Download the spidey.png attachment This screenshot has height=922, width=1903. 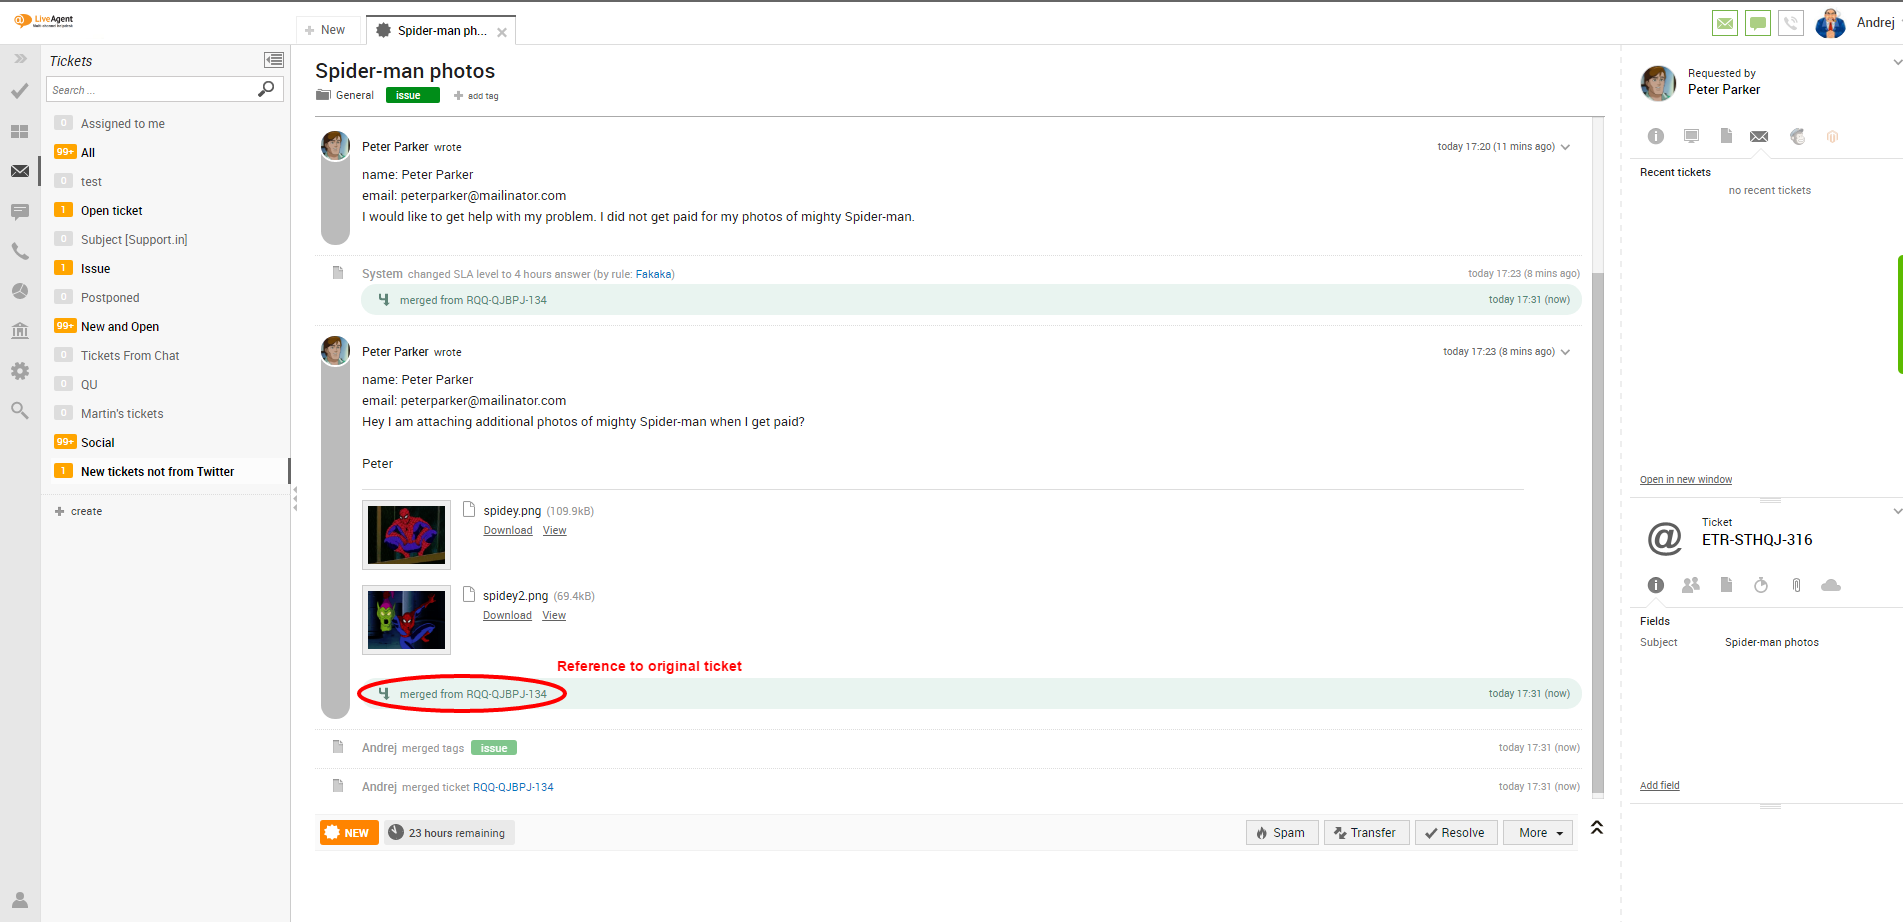[508, 531]
